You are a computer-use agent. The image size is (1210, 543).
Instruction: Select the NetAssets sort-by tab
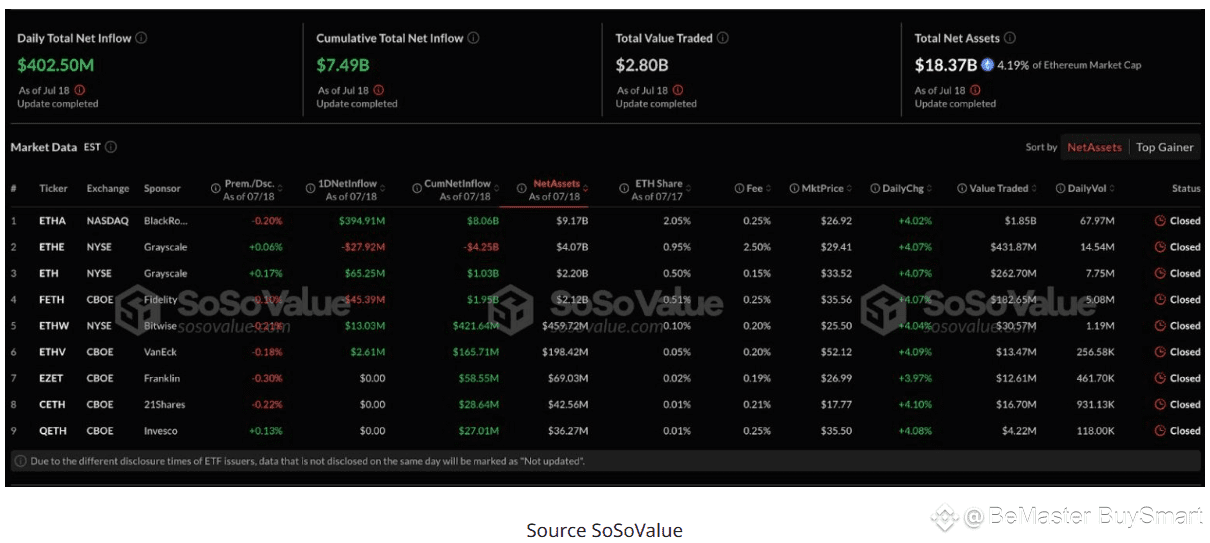pyautogui.click(x=1094, y=147)
